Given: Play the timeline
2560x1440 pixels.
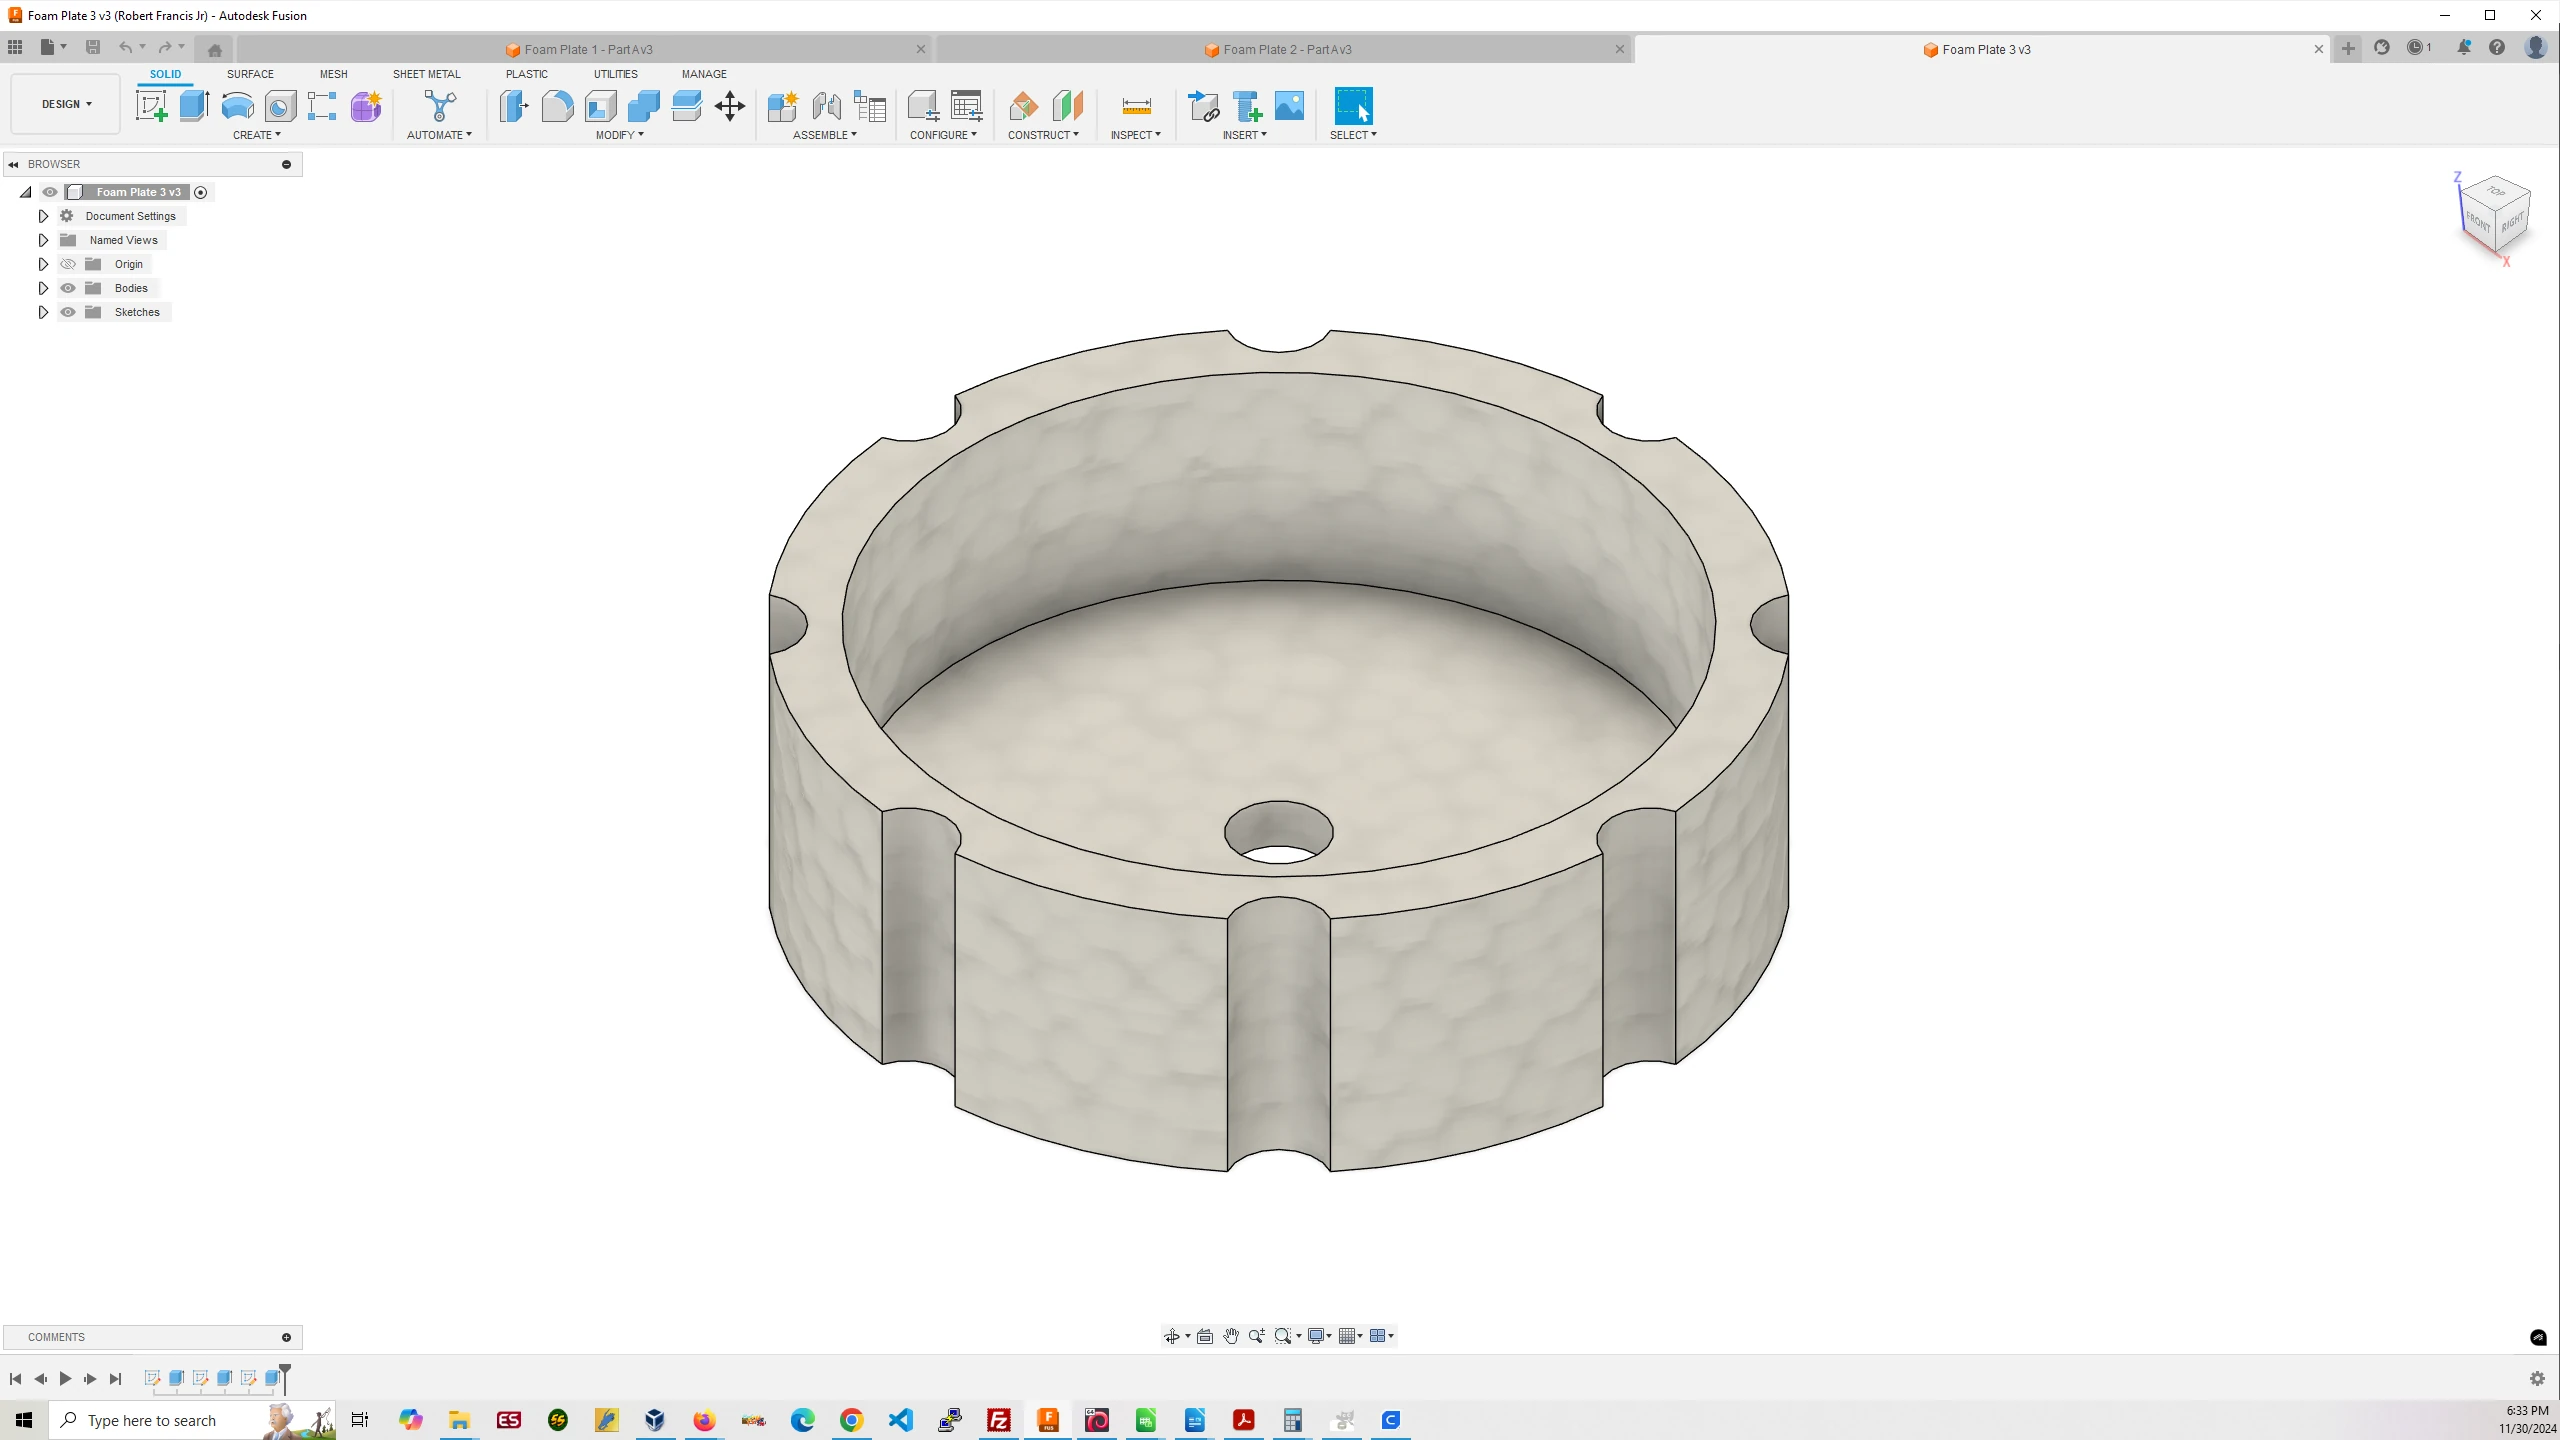Looking at the screenshot, I should pyautogui.click(x=65, y=1379).
